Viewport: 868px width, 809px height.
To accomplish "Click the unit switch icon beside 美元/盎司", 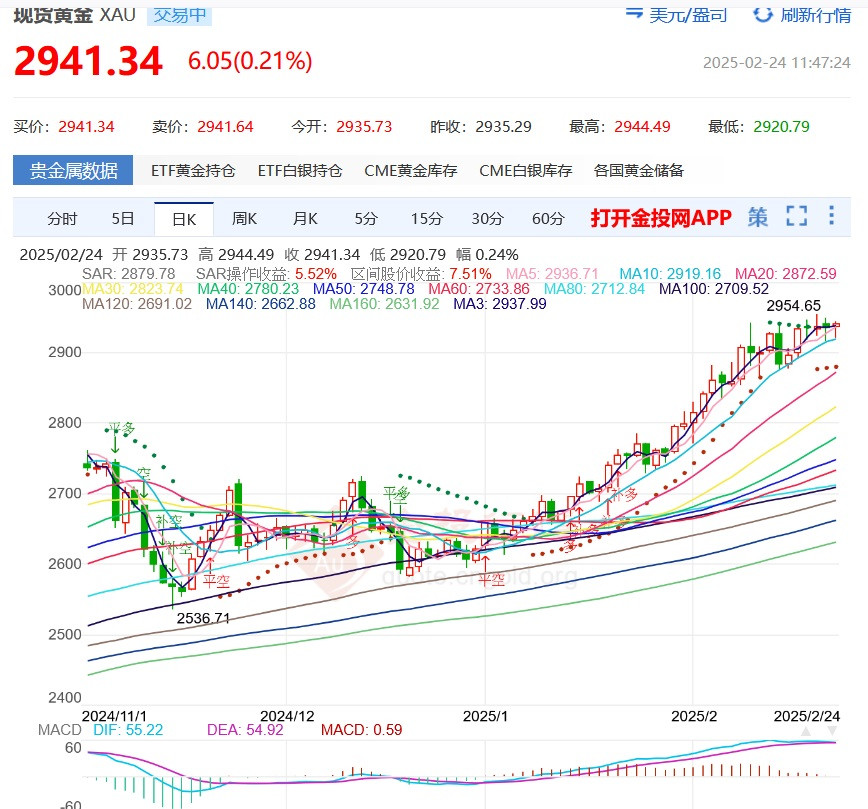I will click(635, 14).
